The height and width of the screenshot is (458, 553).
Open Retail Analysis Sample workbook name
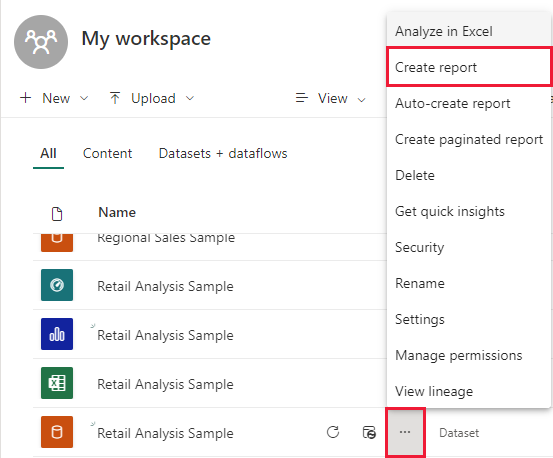click(165, 384)
